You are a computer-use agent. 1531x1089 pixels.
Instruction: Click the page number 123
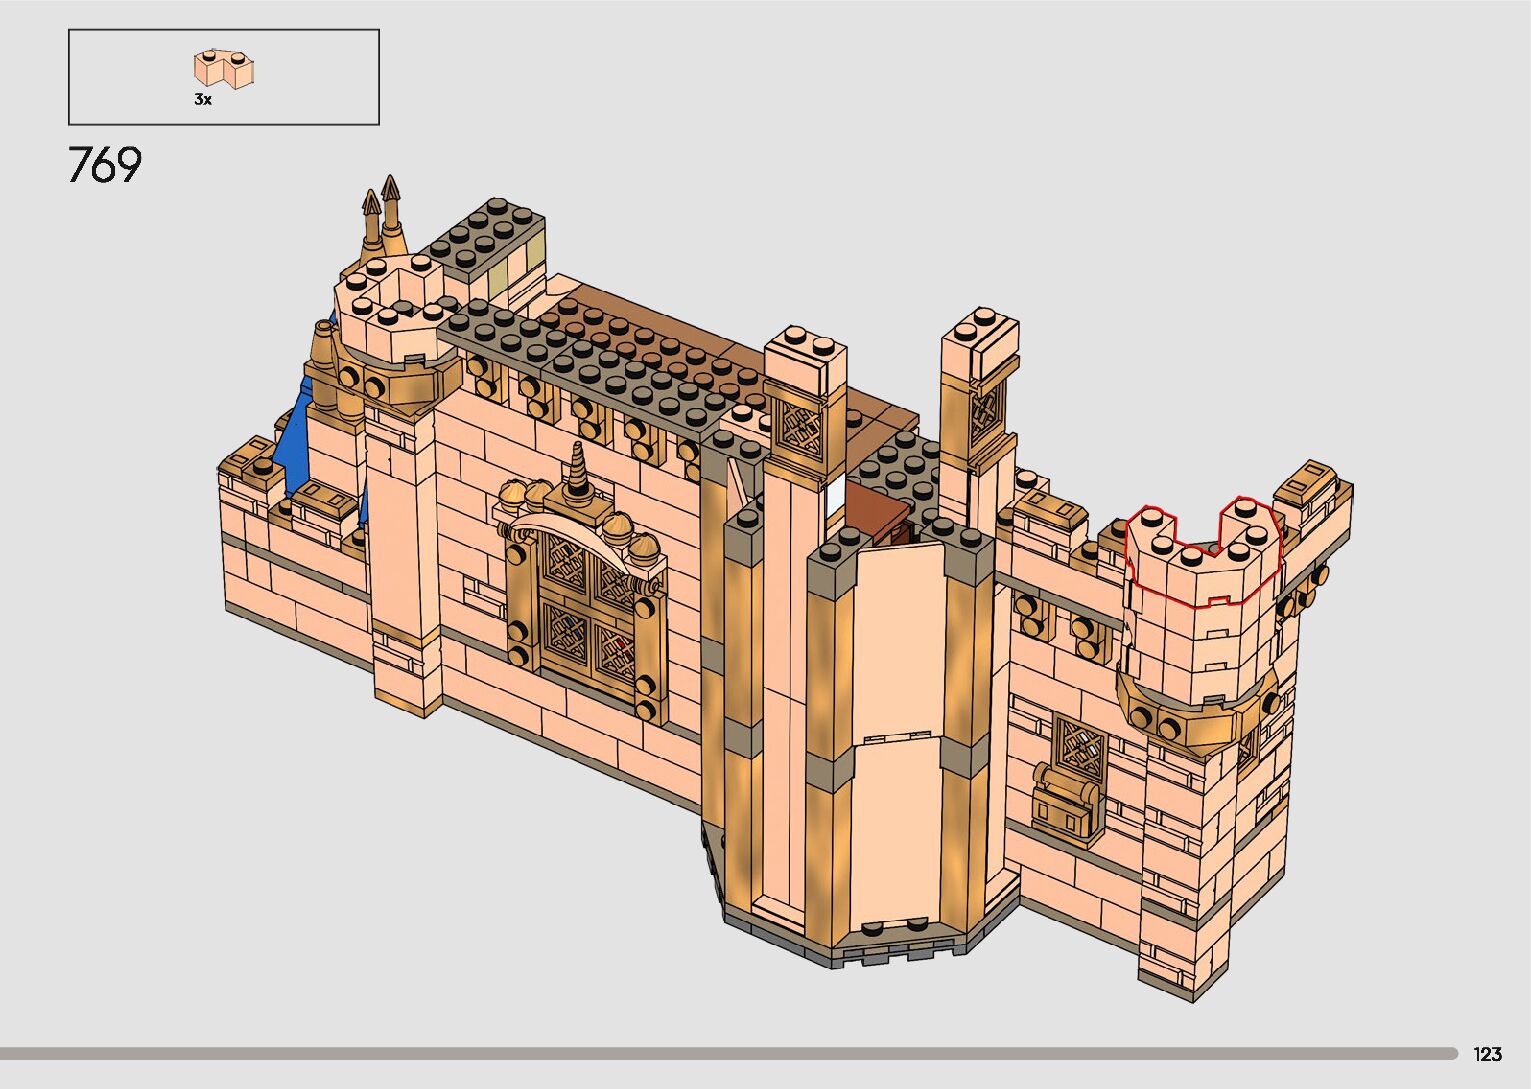pos(1487,1054)
